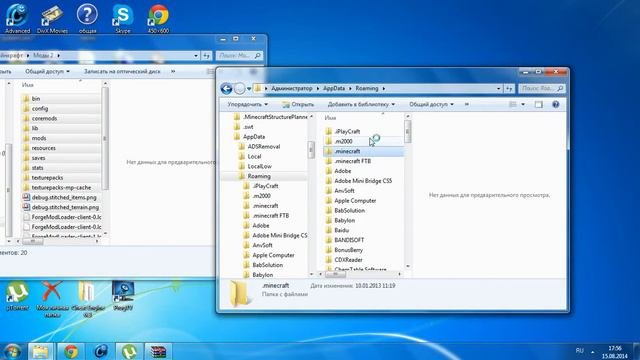The height and width of the screenshot is (360, 640).
Task: Open the view options dropdown arrow
Action: (x=523, y=104)
